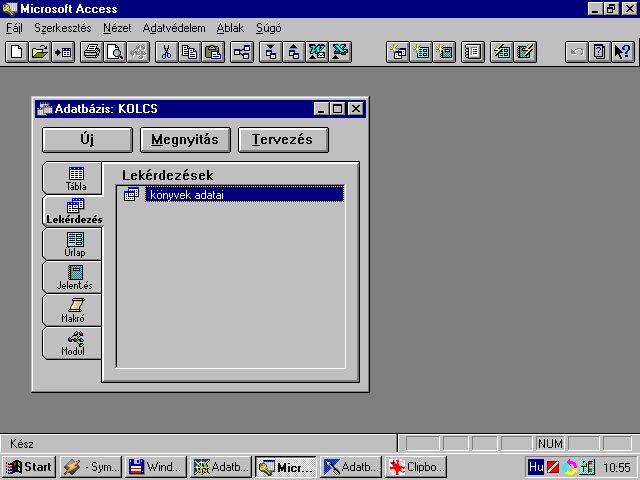The image size is (640, 480).
Task: Click the New Database toolbar icon
Action: pos(17,52)
